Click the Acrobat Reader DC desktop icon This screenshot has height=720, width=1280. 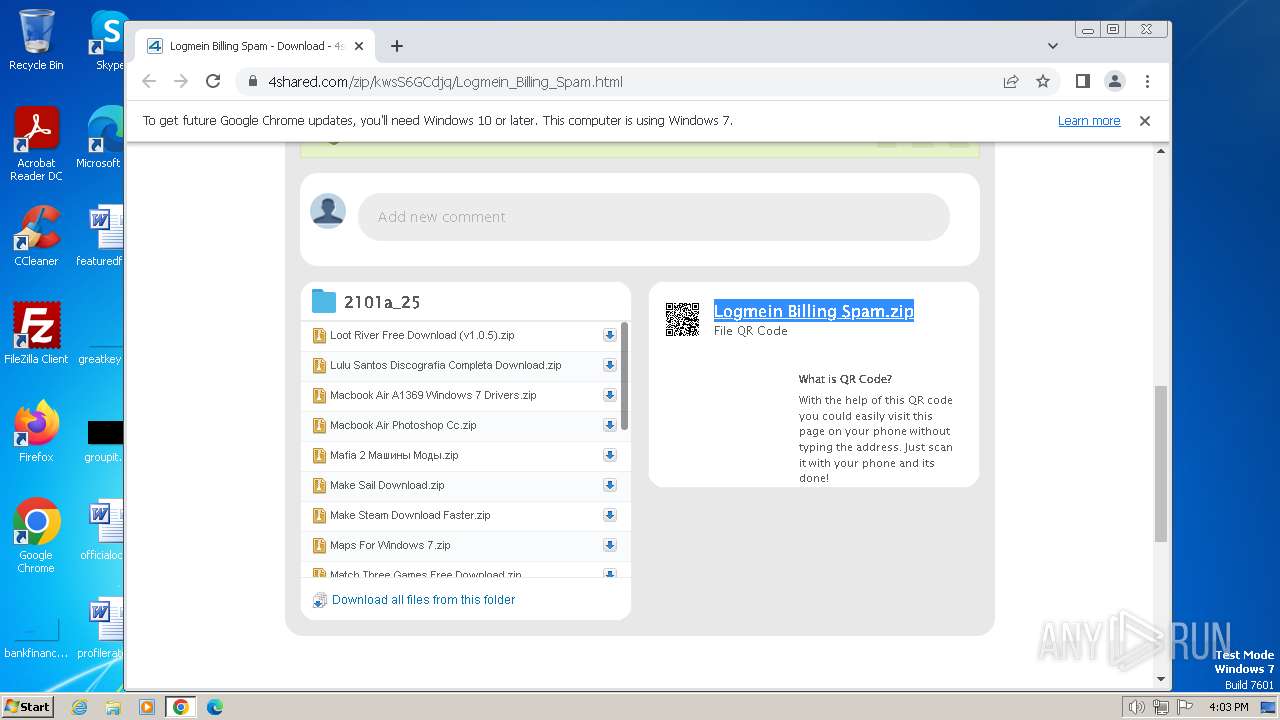36,145
